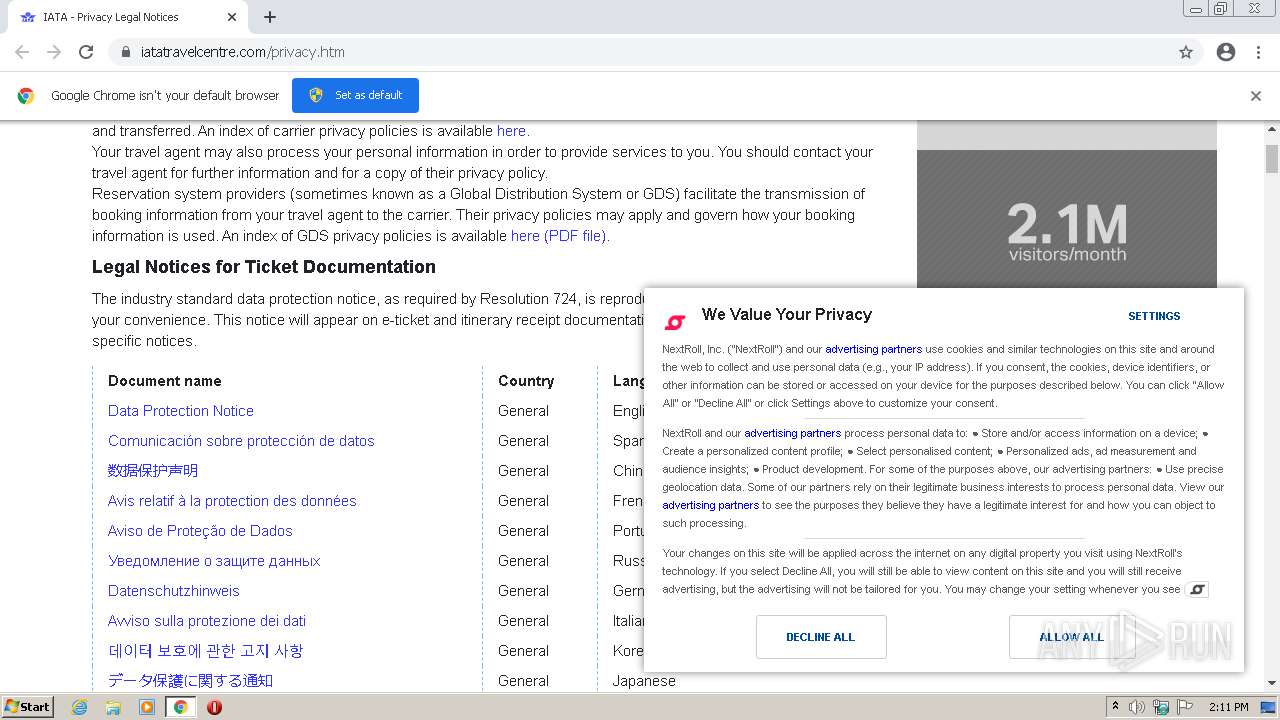
Task: Open Avis relatif à la protection des données
Action: coord(232,501)
